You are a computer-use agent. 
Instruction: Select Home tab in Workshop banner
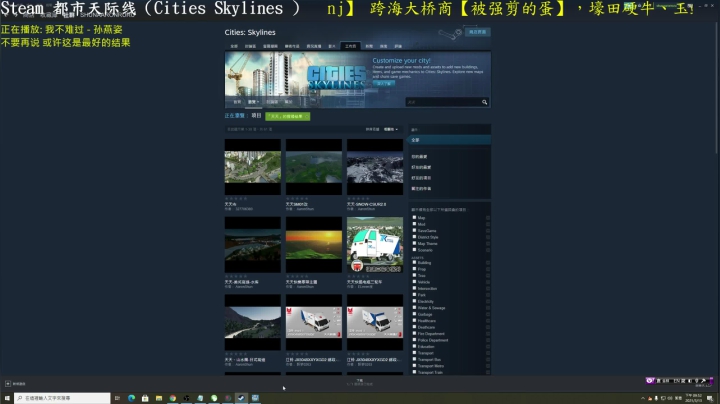point(237,102)
